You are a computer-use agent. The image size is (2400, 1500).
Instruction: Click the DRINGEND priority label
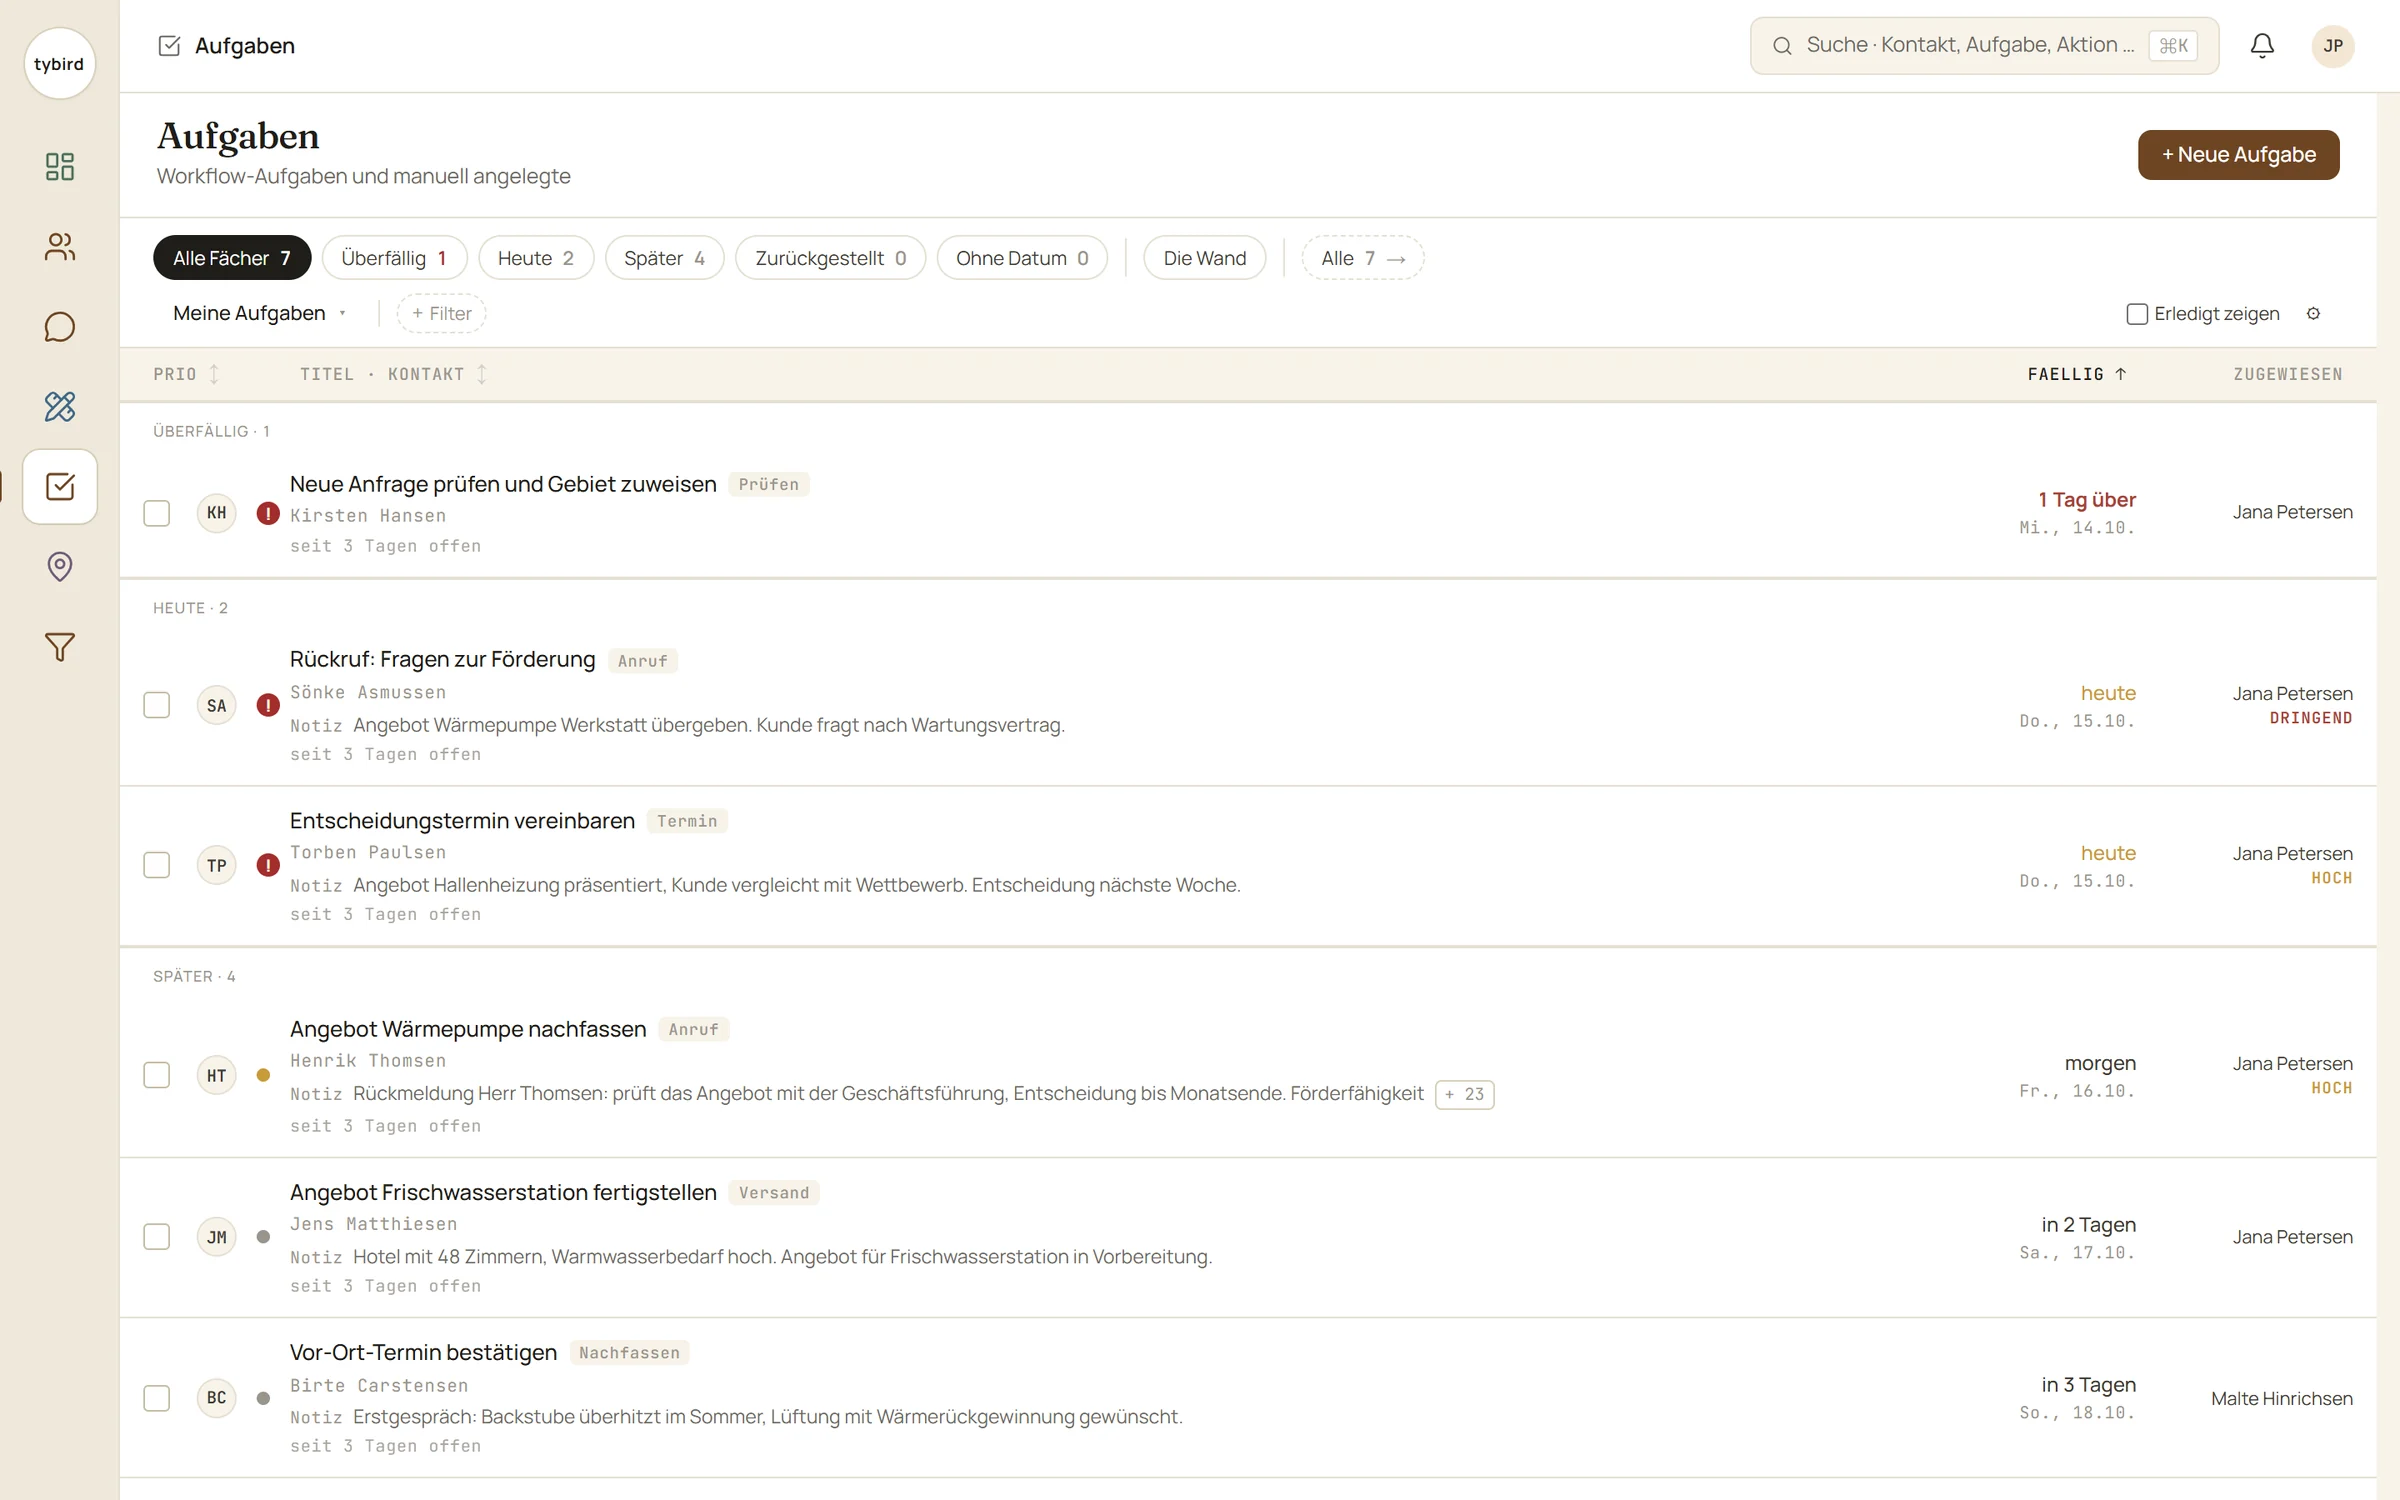click(2310, 718)
